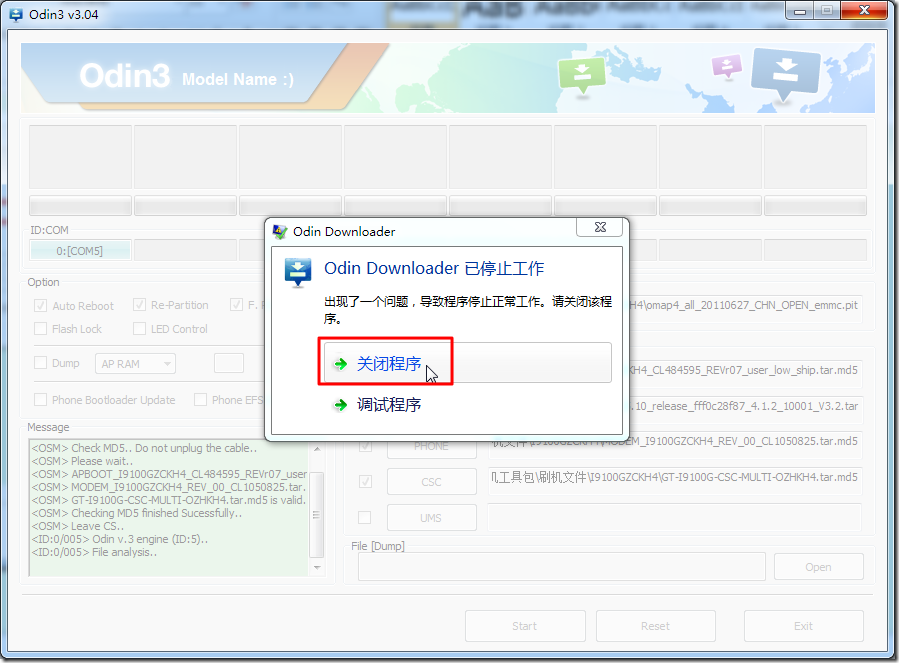Image resolution: width=899 pixels, height=663 pixels.
Task: Enable the LED Control checkbox
Action: point(139,329)
